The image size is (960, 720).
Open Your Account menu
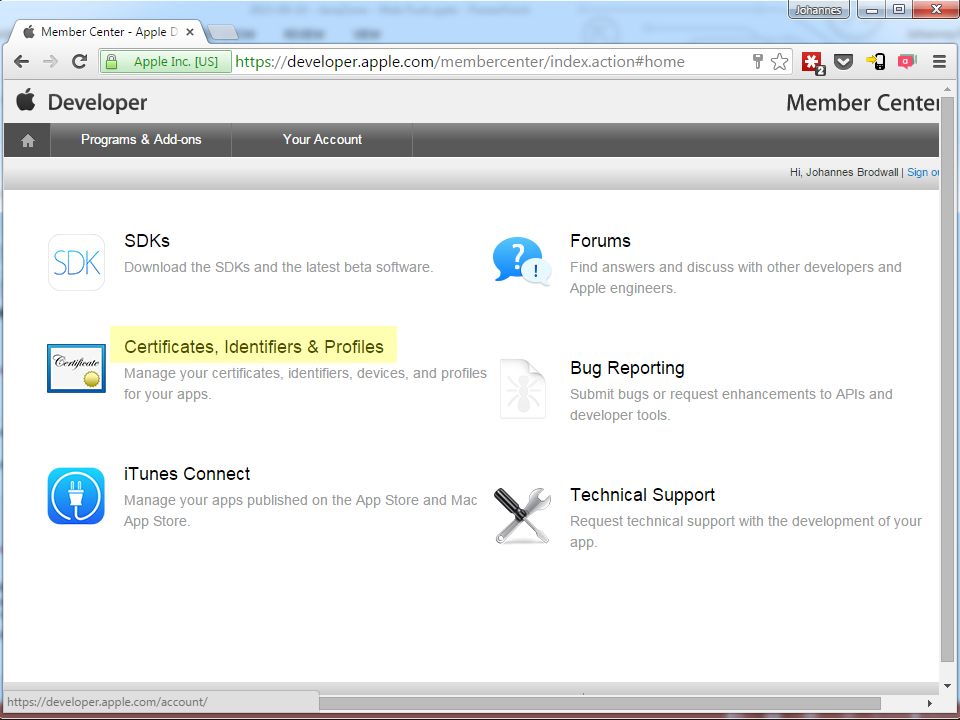pyautogui.click(x=322, y=140)
